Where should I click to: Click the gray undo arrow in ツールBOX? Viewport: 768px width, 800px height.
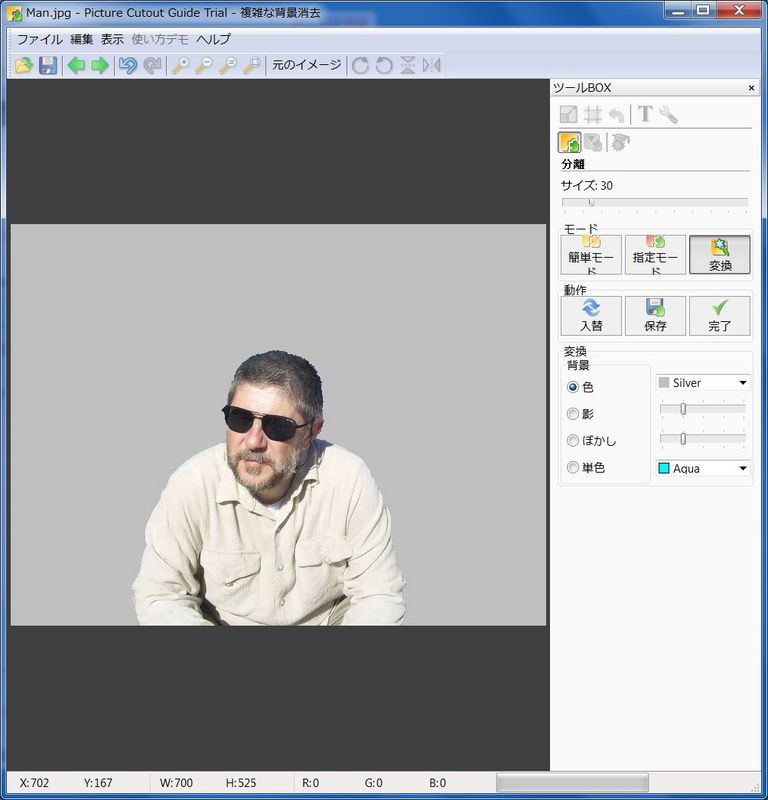click(x=617, y=114)
